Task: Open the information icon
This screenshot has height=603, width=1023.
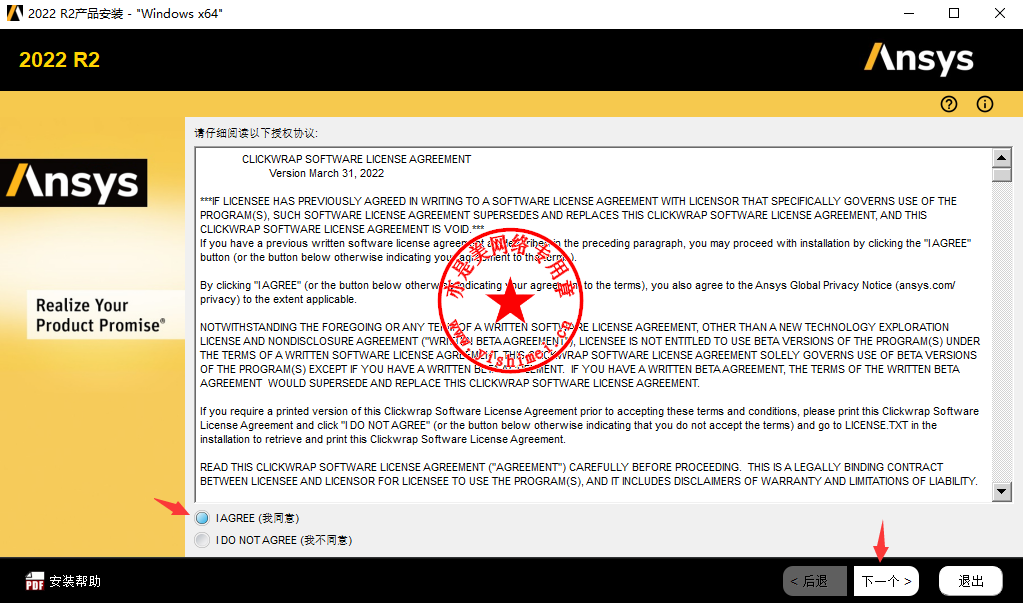Action: click(985, 104)
